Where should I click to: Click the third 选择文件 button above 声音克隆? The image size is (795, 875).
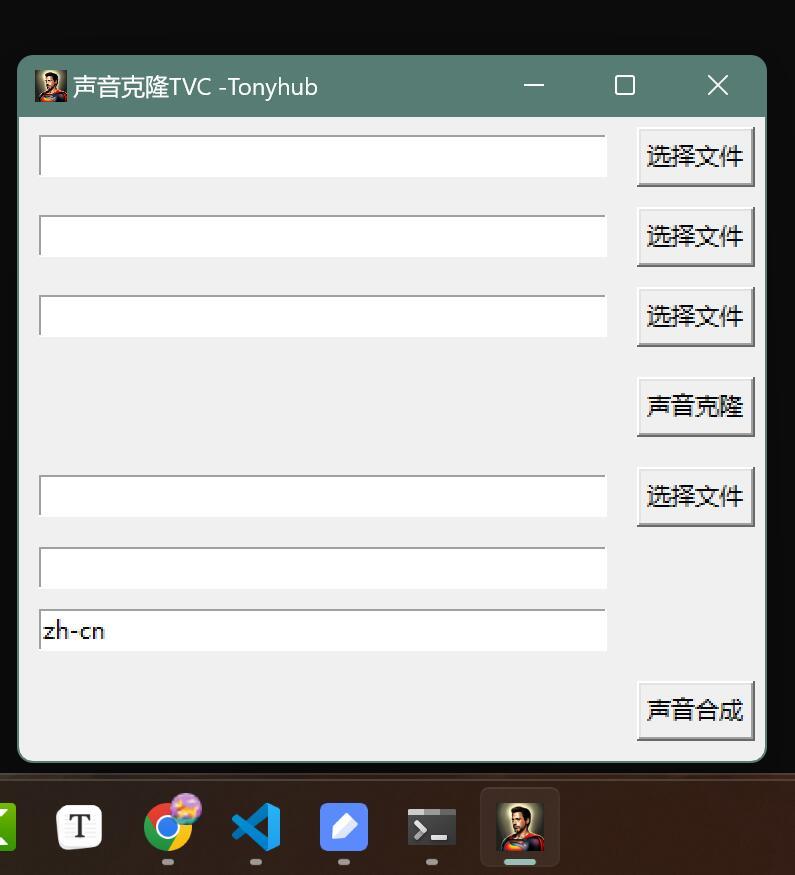coord(695,317)
